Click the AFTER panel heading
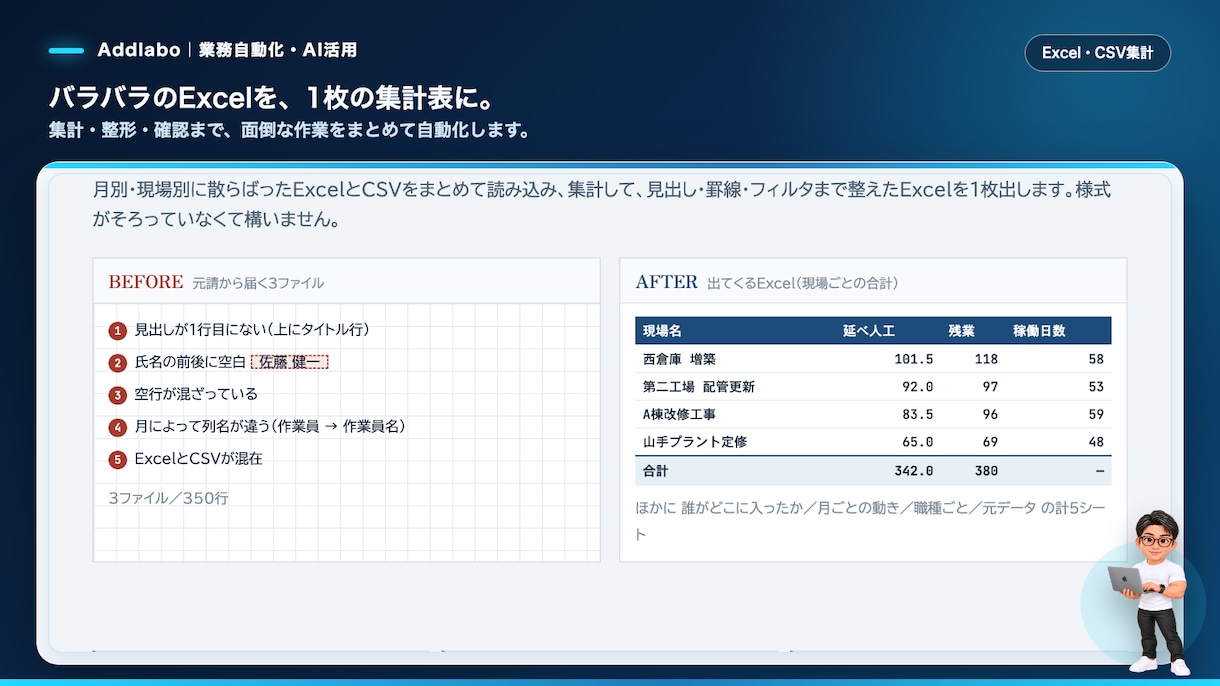The width and height of the screenshot is (1220, 686). 666,282
